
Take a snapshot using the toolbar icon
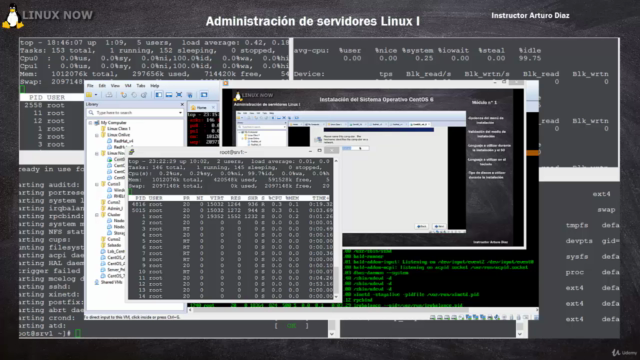(x=124, y=95)
